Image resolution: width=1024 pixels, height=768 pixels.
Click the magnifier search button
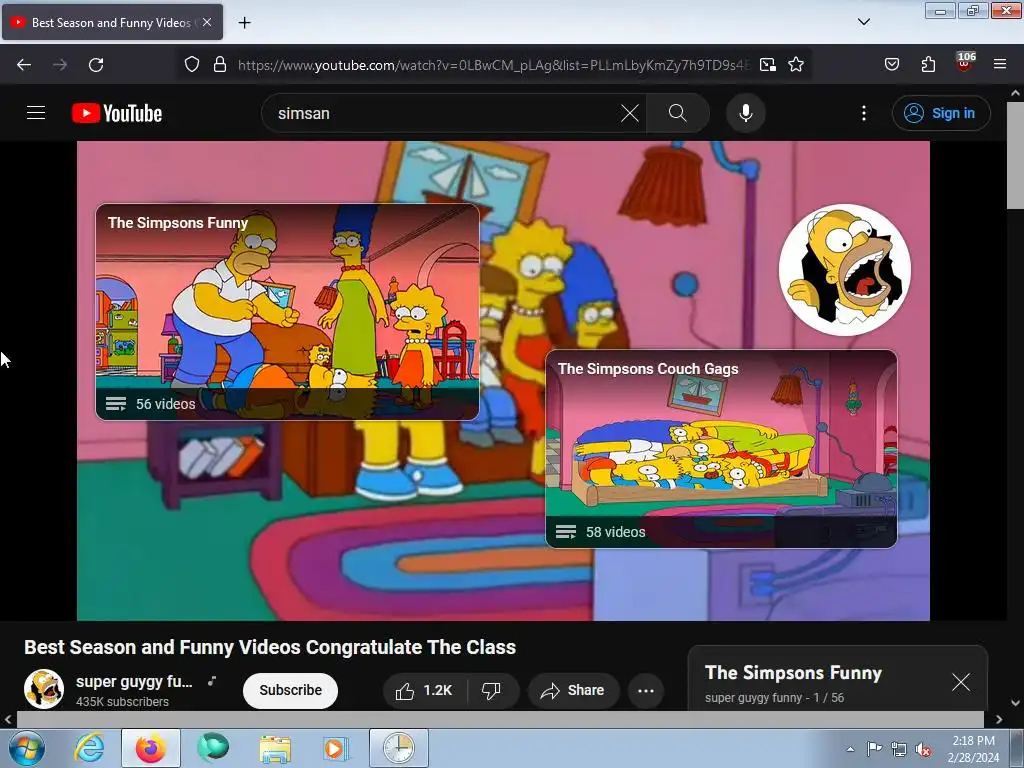coord(678,113)
